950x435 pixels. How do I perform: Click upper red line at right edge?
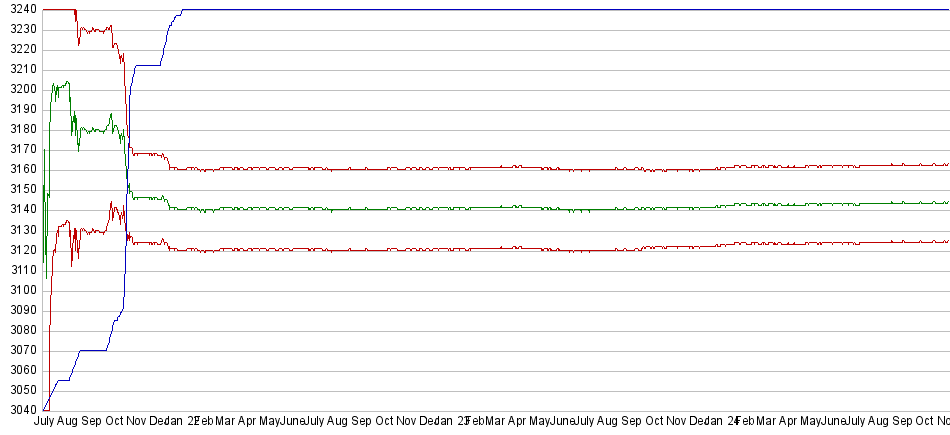click(x=944, y=164)
